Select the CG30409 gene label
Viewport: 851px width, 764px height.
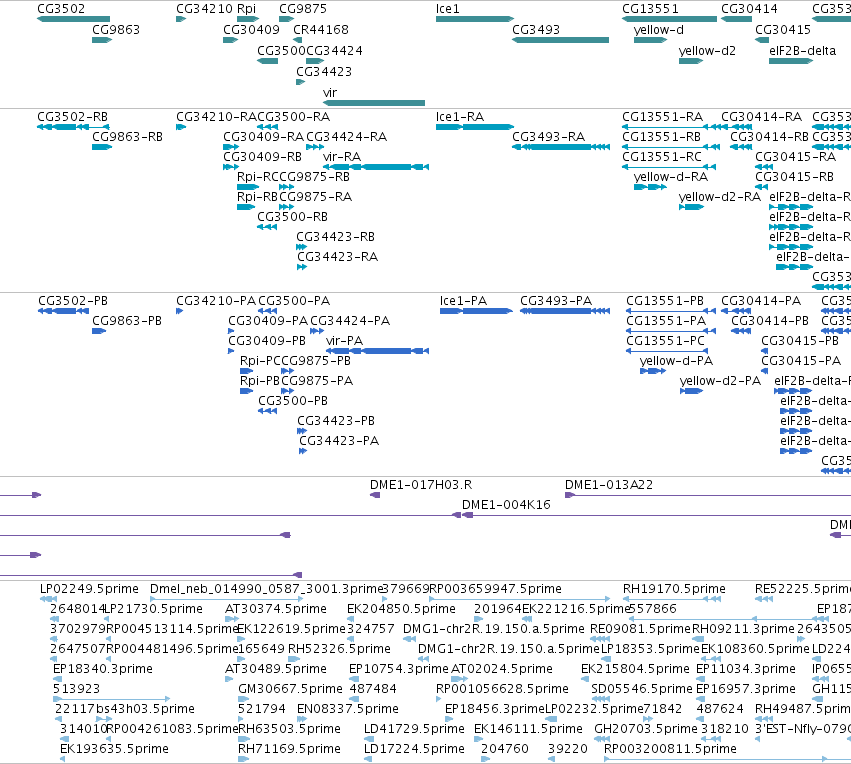pyautogui.click(x=251, y=29)
